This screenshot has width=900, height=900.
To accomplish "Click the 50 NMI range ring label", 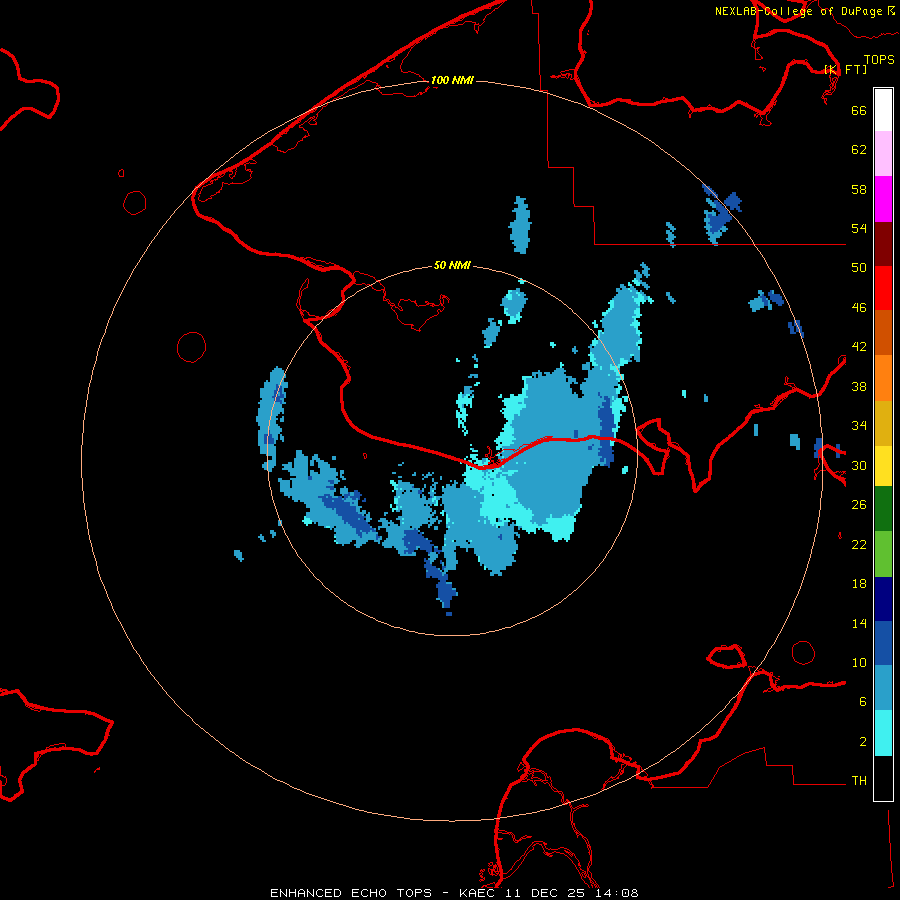I will [452, 265].
